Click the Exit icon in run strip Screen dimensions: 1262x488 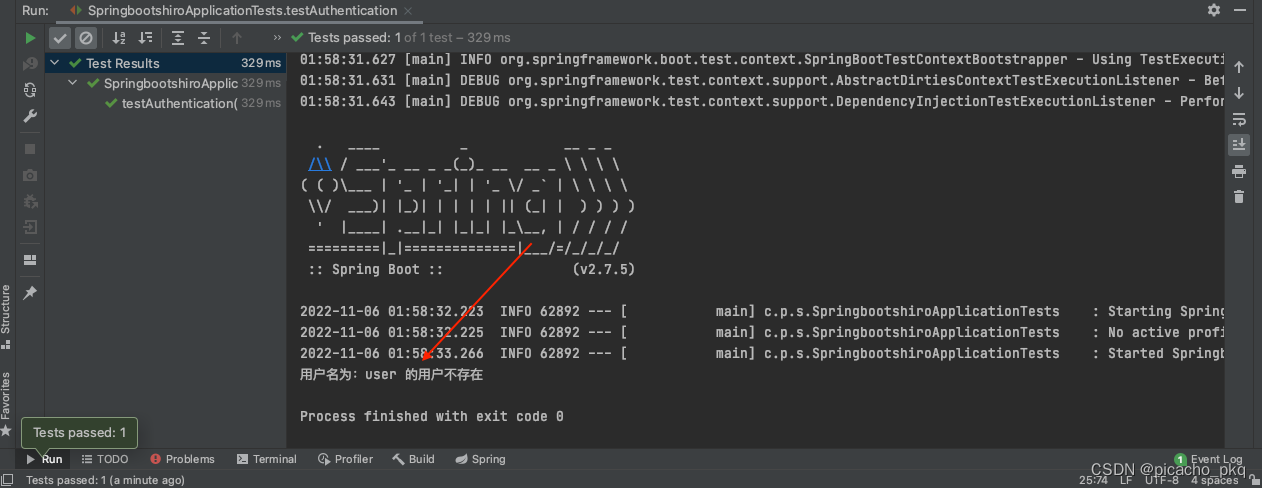click(x=30, y=227)
